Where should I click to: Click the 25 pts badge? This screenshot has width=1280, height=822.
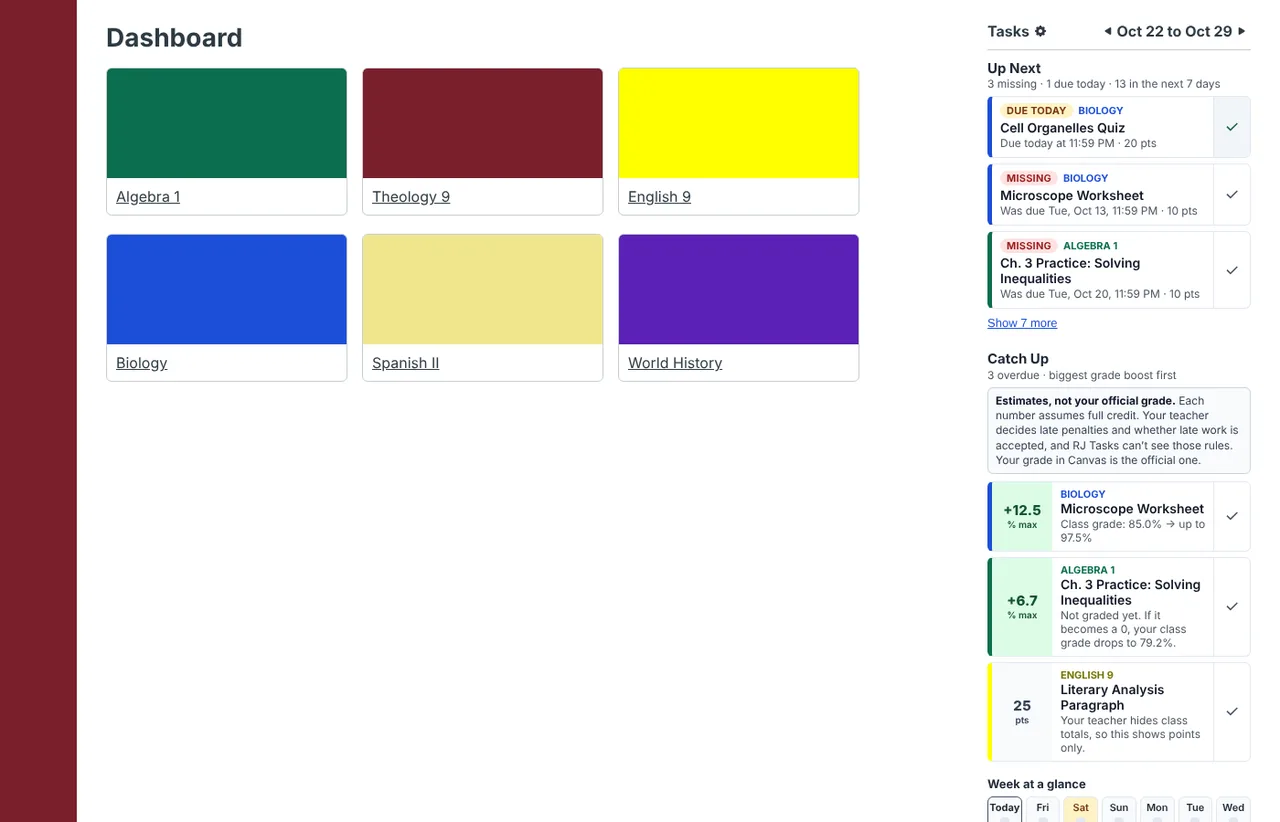point(1022,711)
